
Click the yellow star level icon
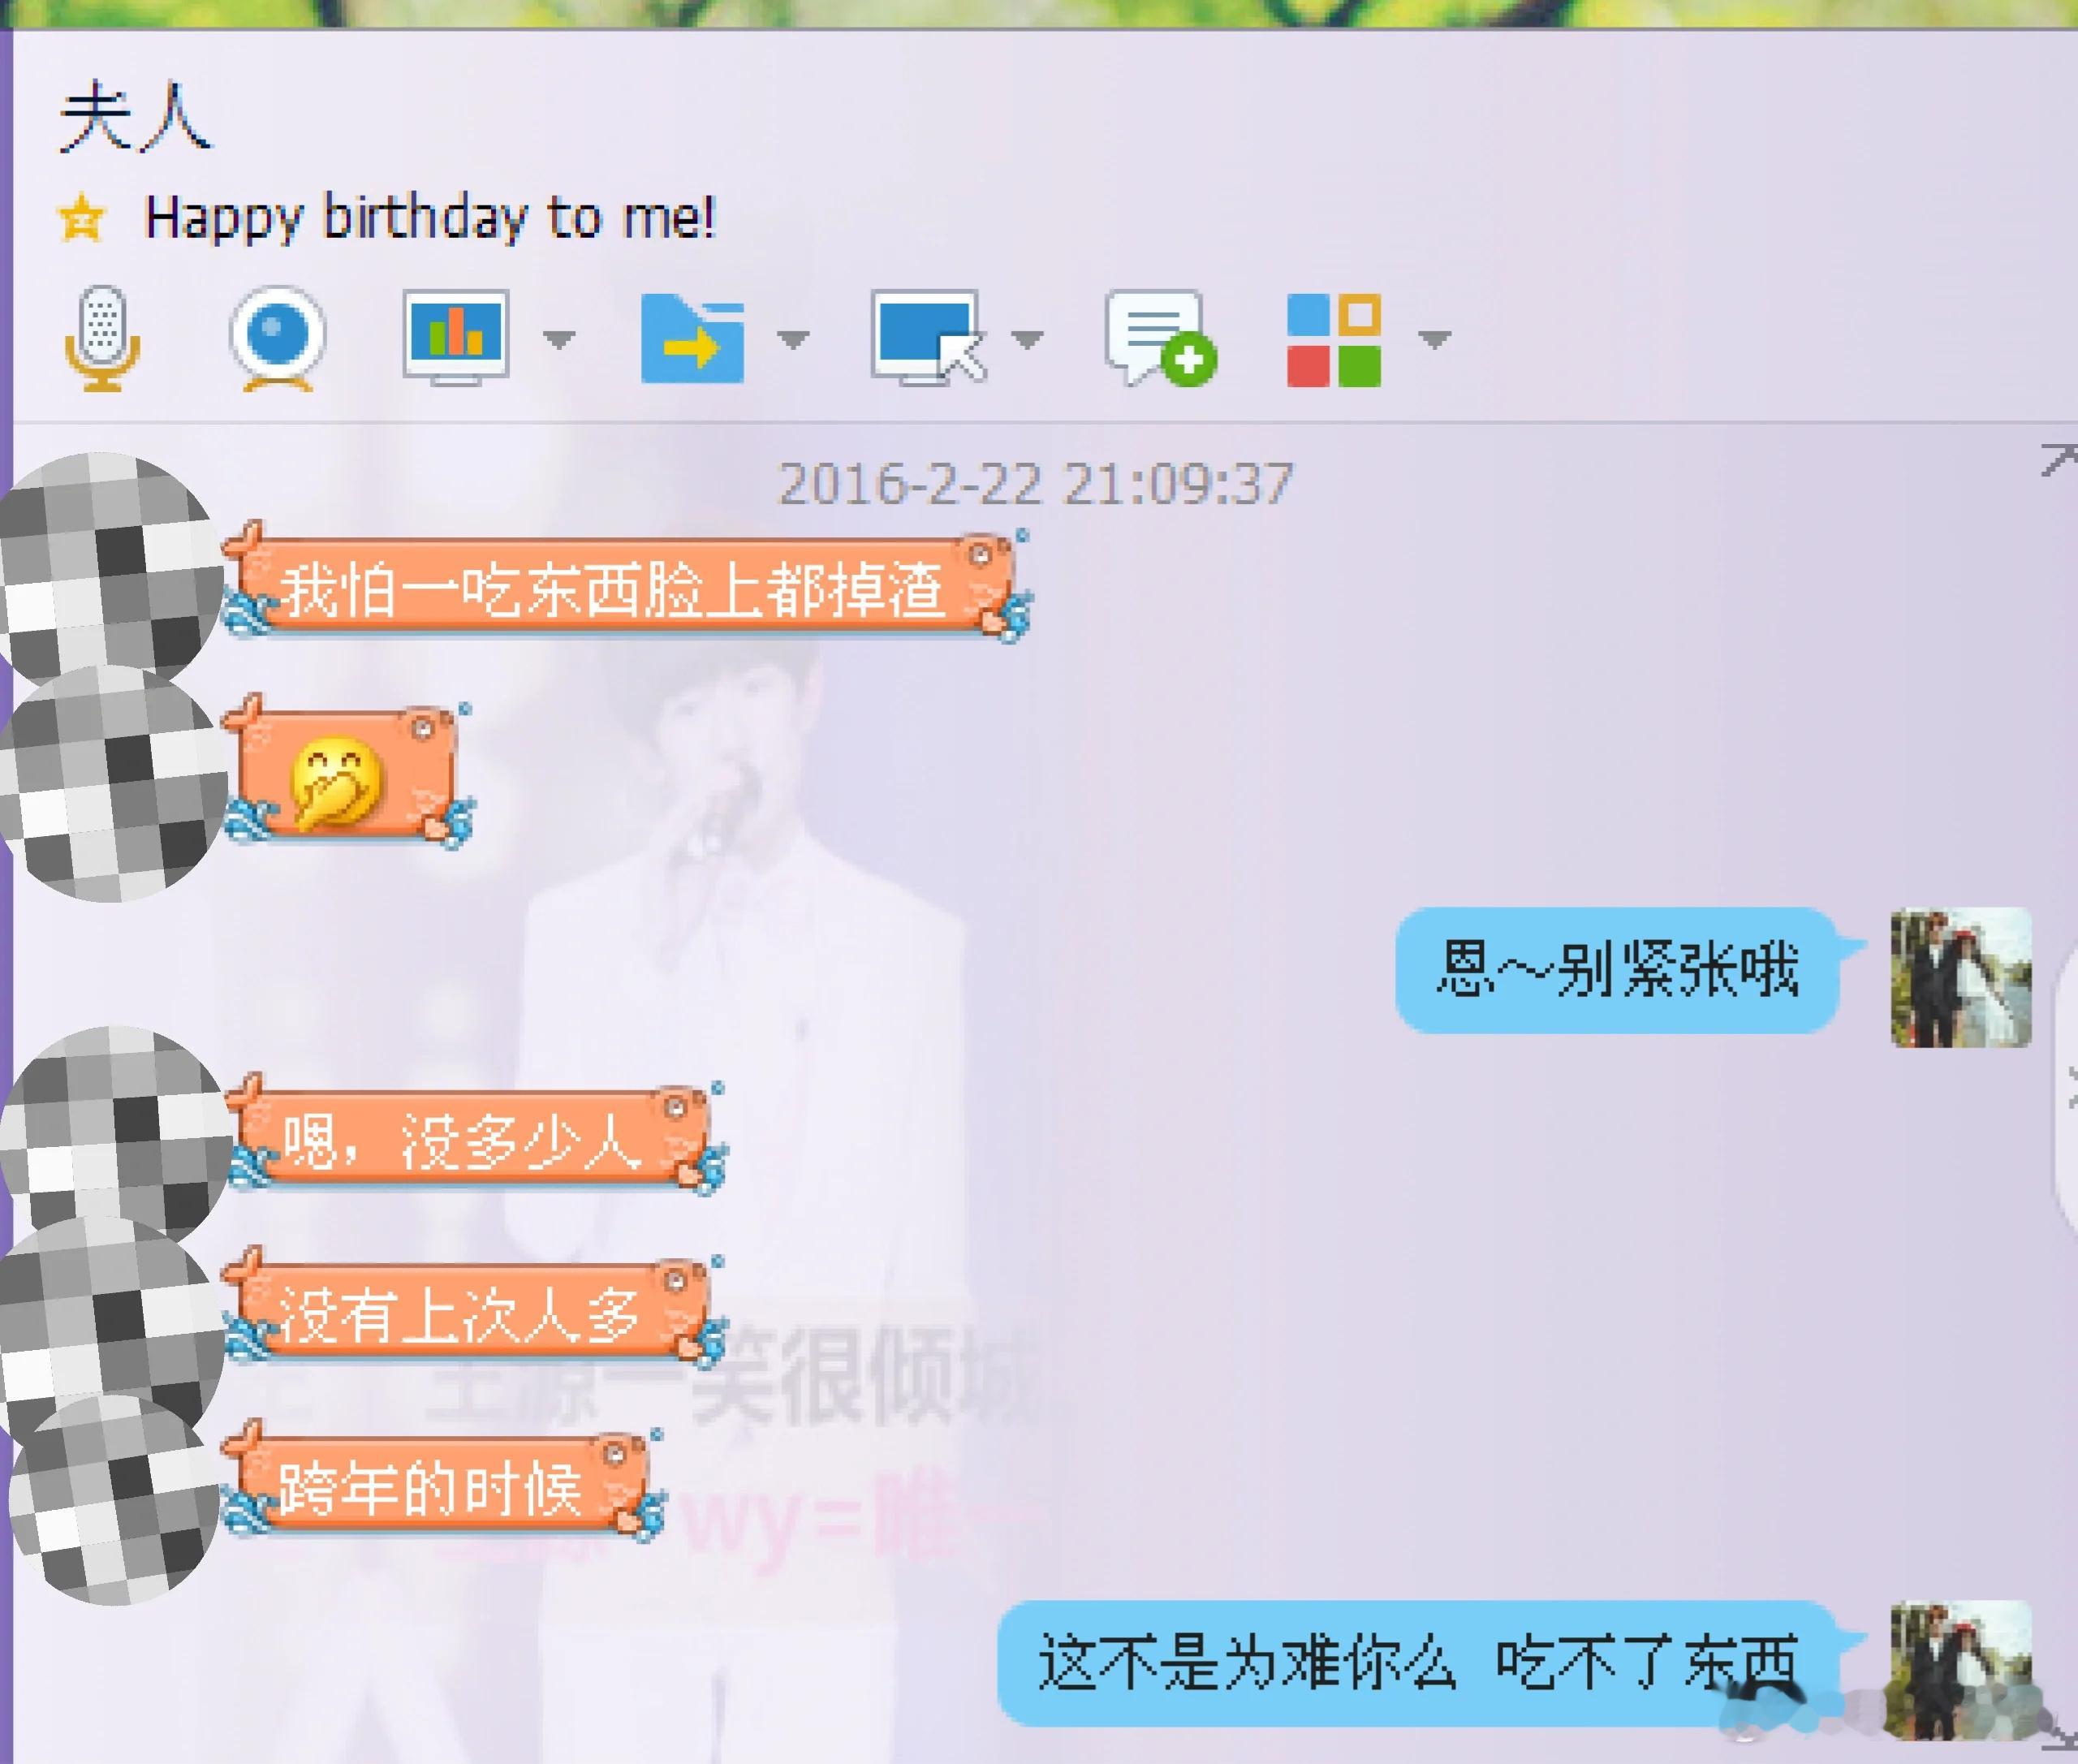tap(81, 218)
